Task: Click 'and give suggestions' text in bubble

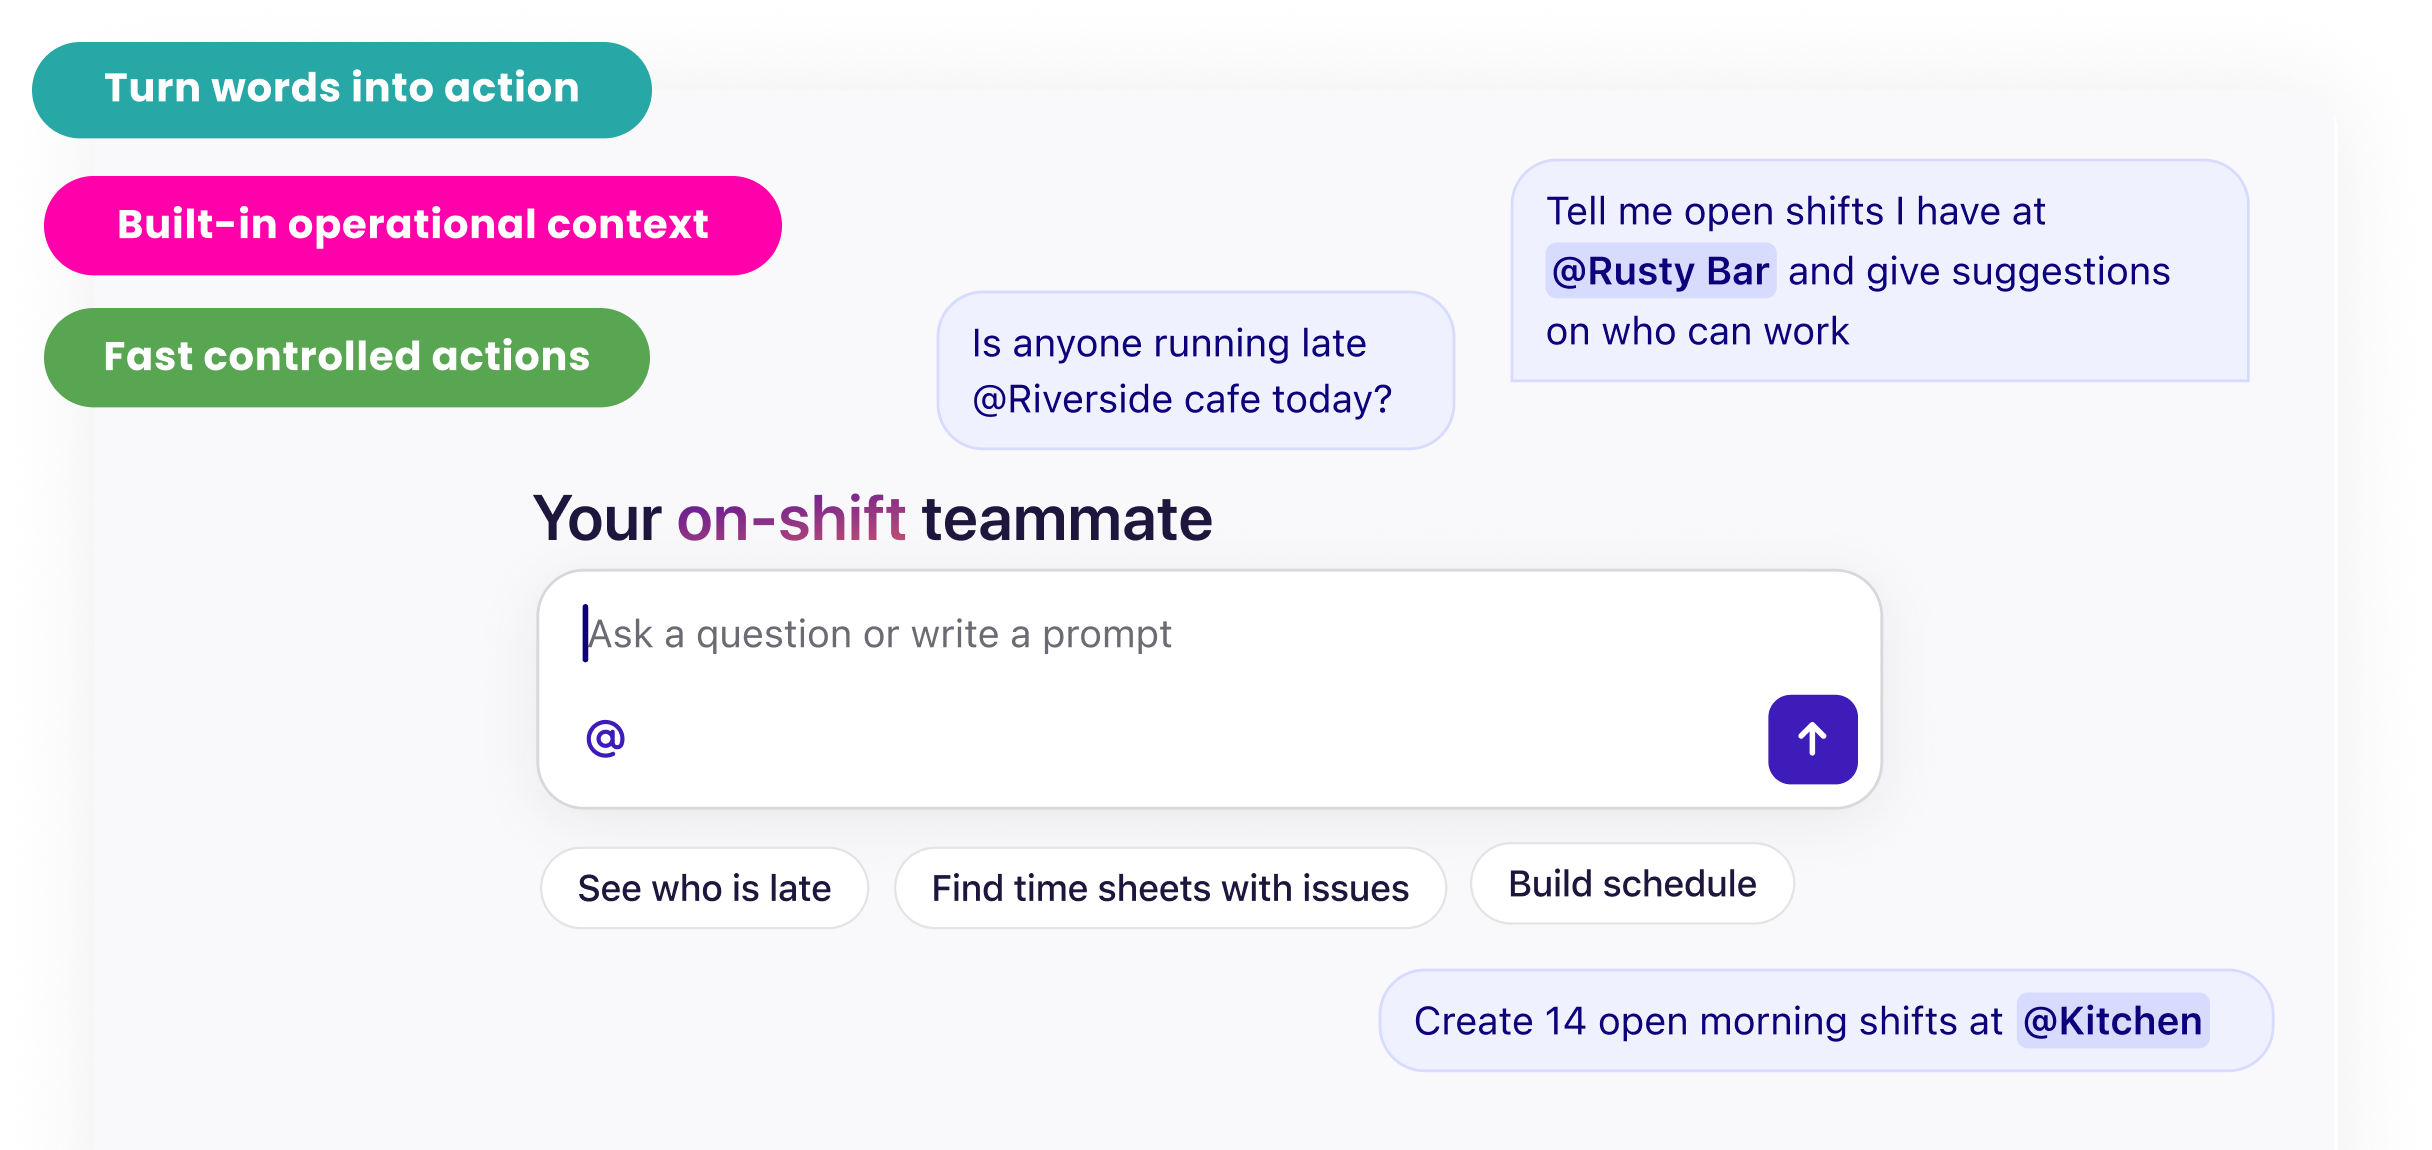Action: pos(1979,272)
